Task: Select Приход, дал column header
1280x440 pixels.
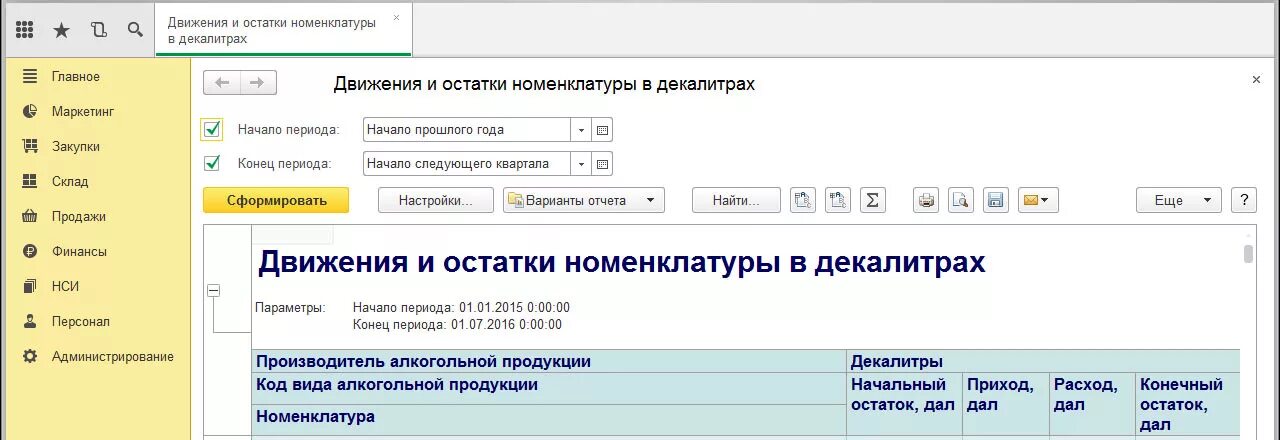Action: pos(1005,404)
